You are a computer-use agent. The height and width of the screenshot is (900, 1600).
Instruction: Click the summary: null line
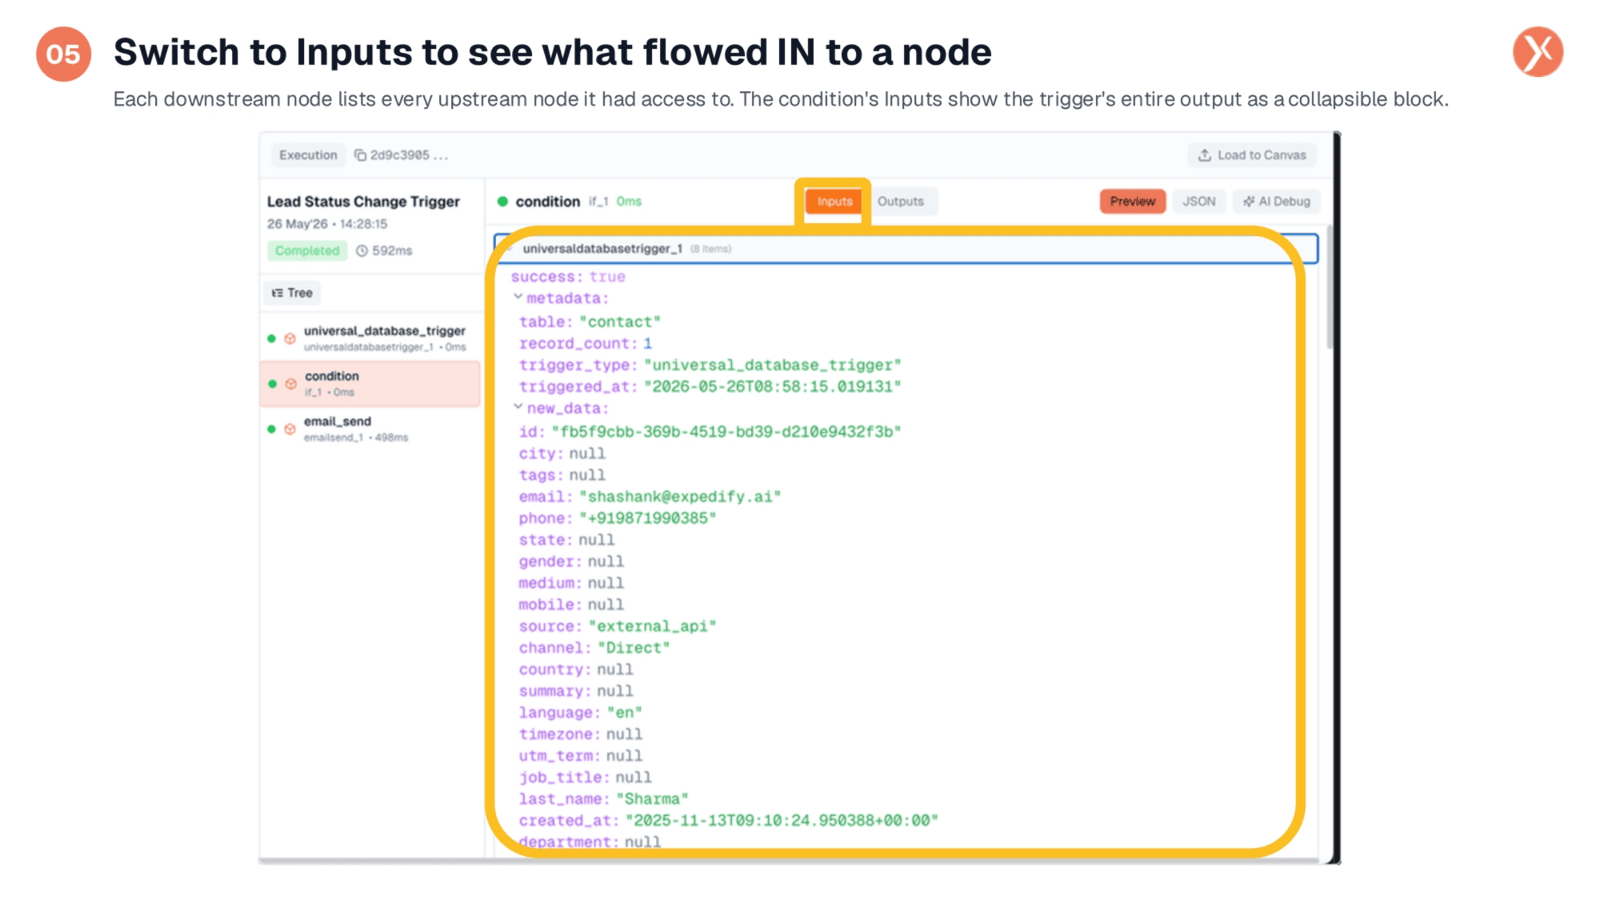tap(576, 691)
